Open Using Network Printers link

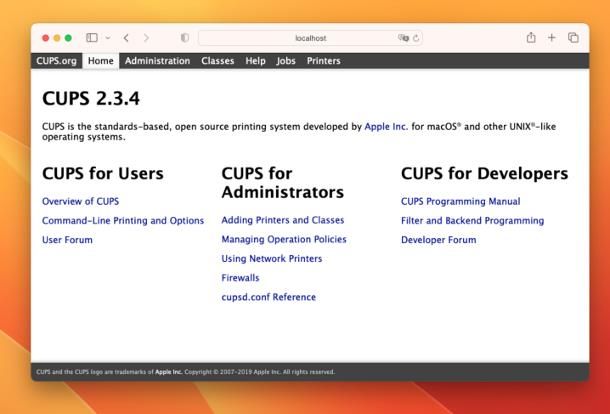[272, 258]
